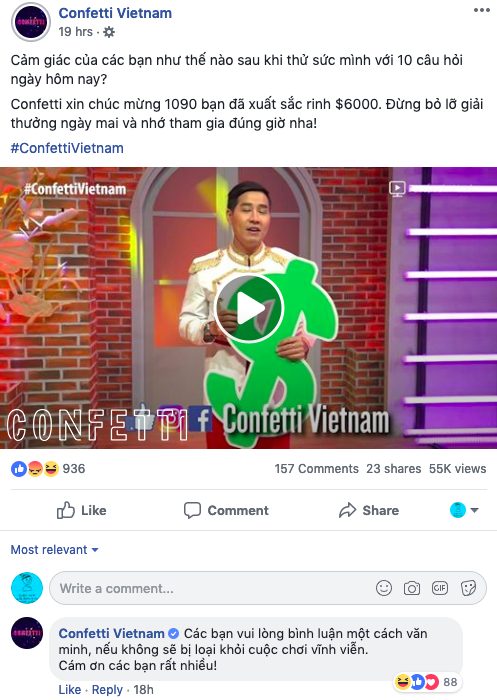The height and width of the screenshot is (700, 497).
Task: Open the #ConfettiVietnam hashtag link
Action: click(x=67, y=148)
